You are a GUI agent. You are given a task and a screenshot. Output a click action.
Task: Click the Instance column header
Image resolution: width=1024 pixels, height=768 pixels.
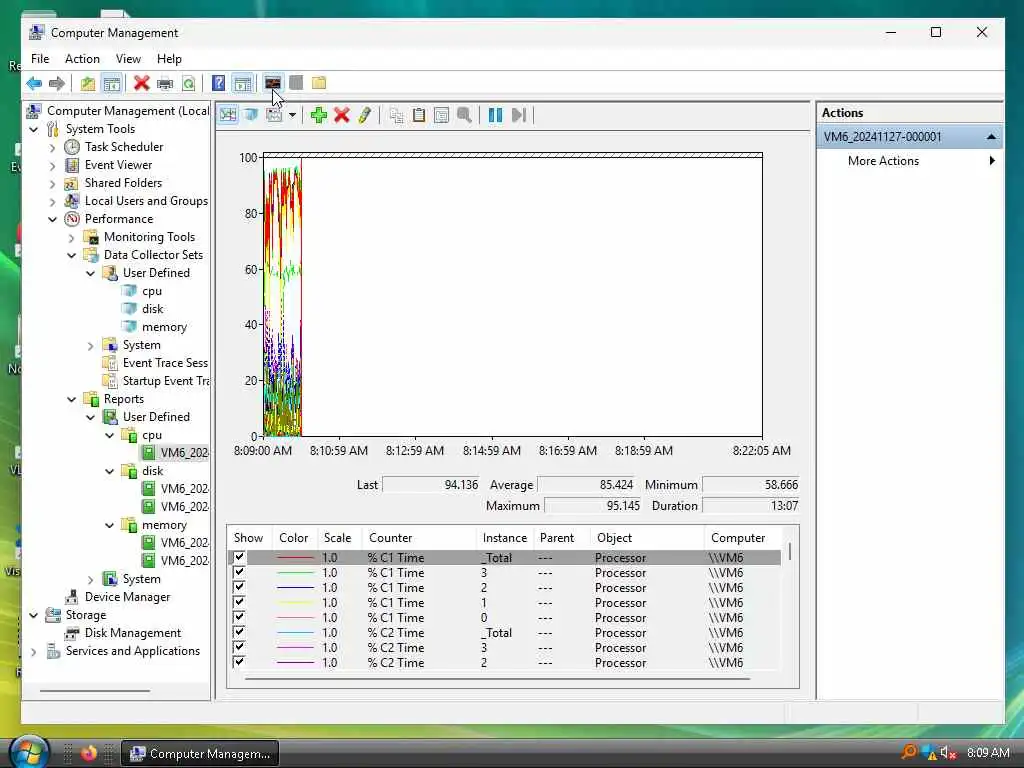coord(504,538)
